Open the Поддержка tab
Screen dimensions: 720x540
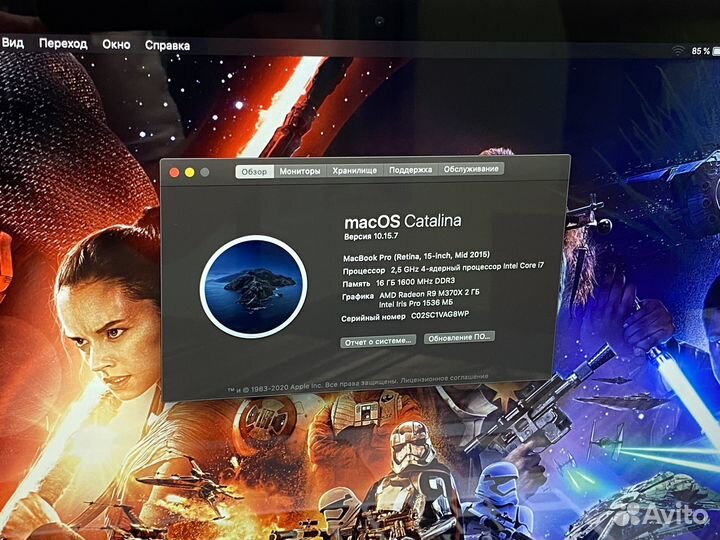(x=411, y=169)
